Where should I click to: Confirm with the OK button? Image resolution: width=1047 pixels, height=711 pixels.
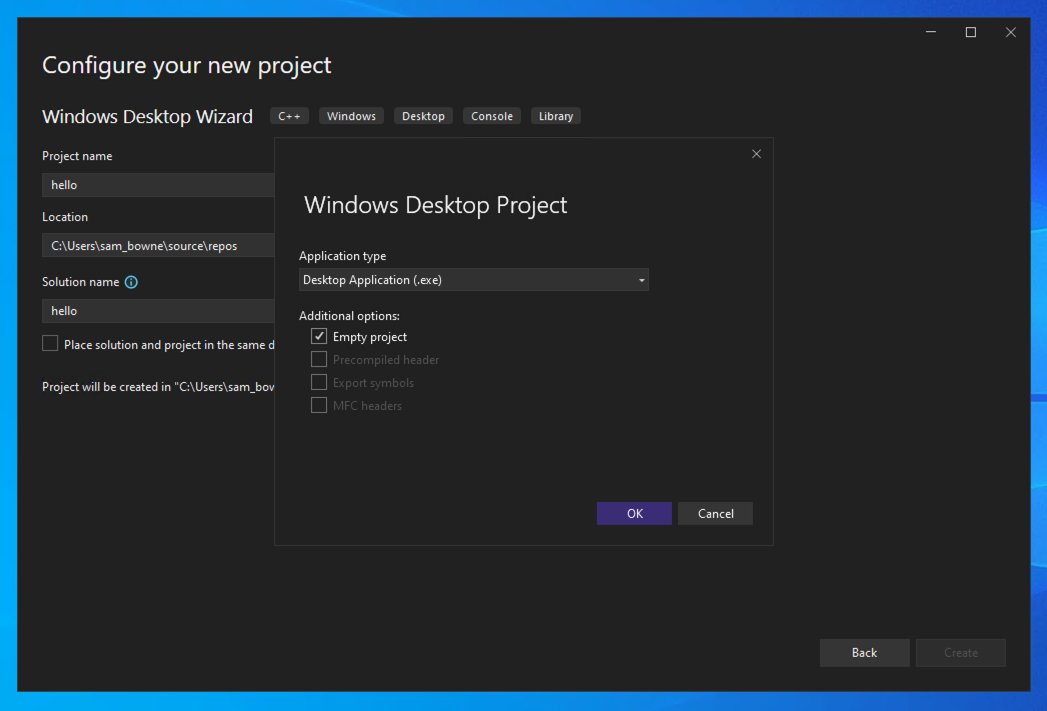(634, 513)
